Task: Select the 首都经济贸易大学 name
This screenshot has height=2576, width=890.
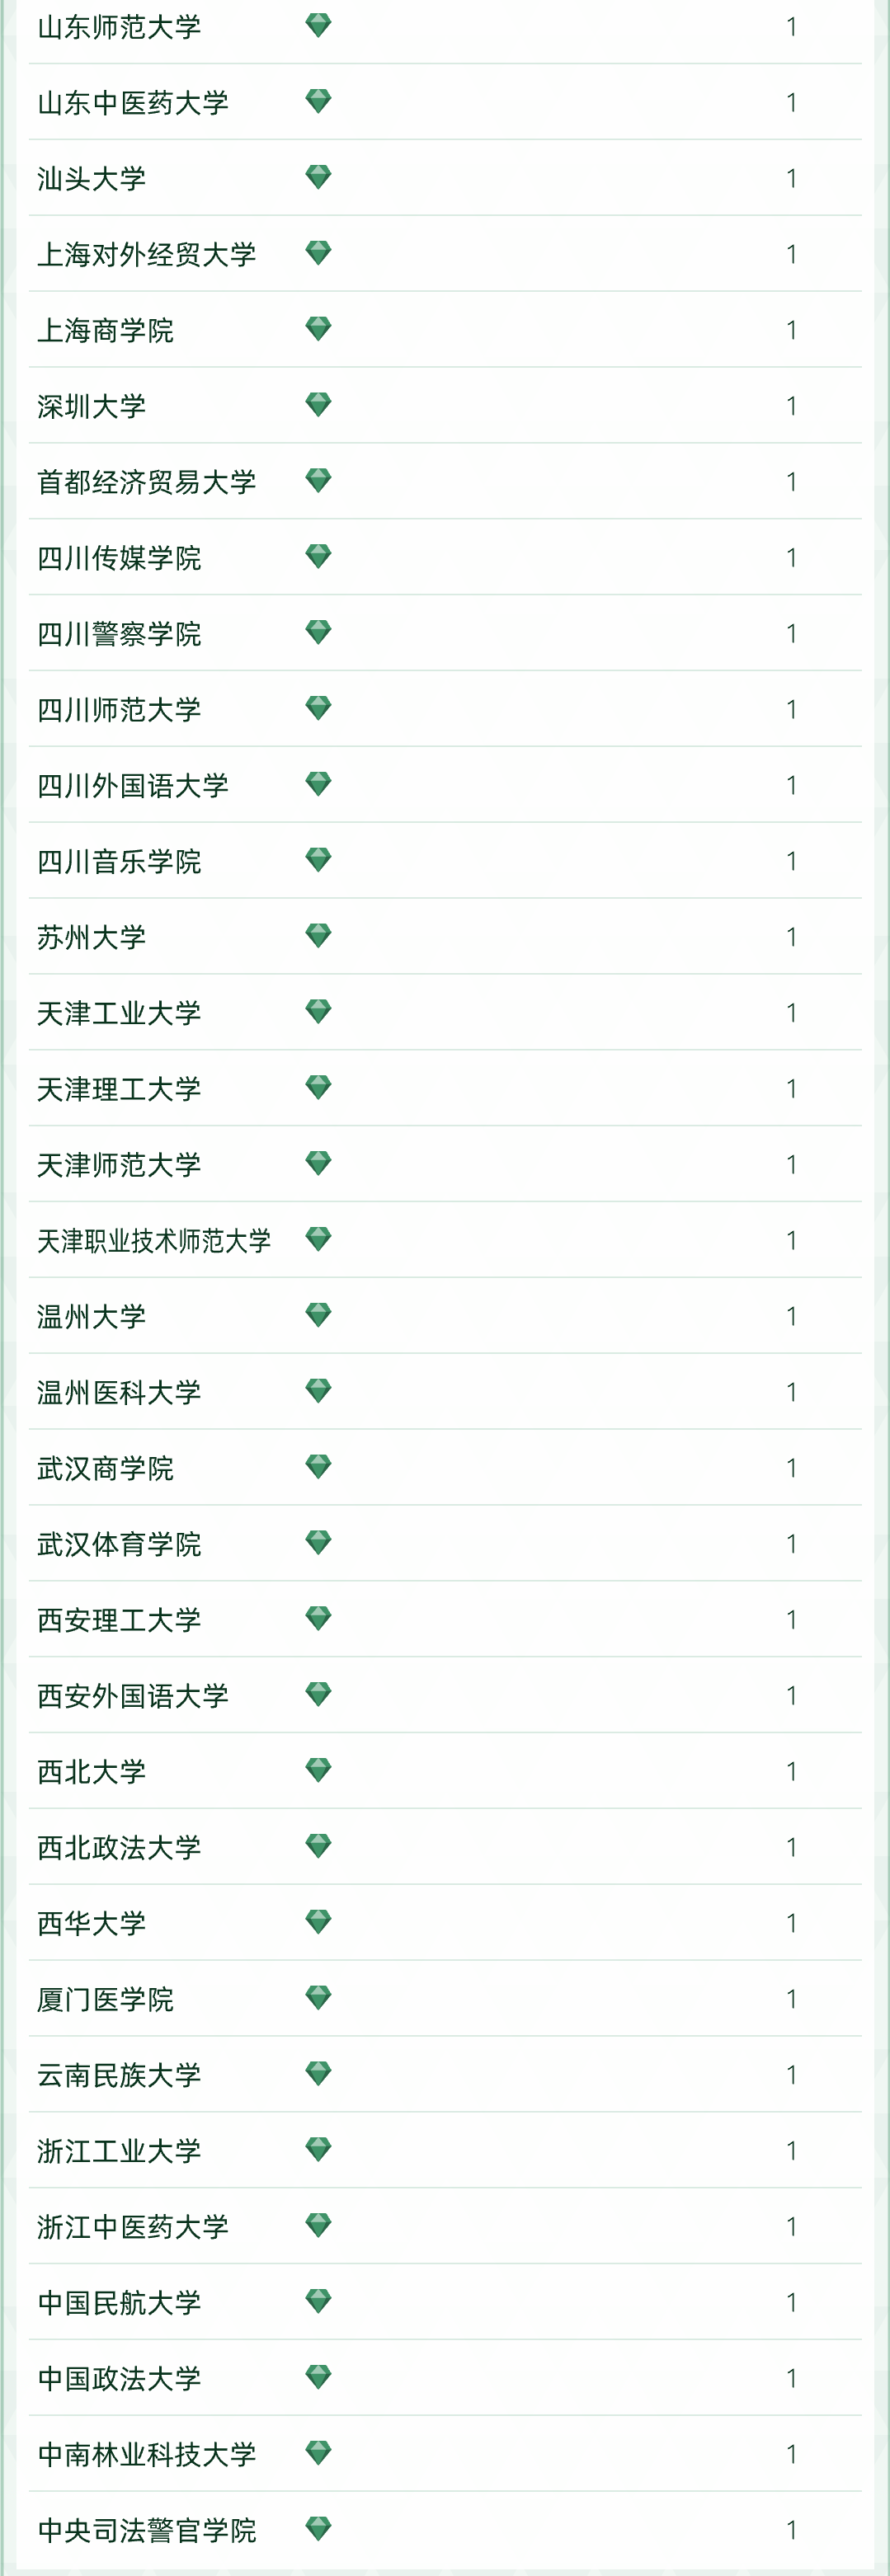Action: [146, 482]
